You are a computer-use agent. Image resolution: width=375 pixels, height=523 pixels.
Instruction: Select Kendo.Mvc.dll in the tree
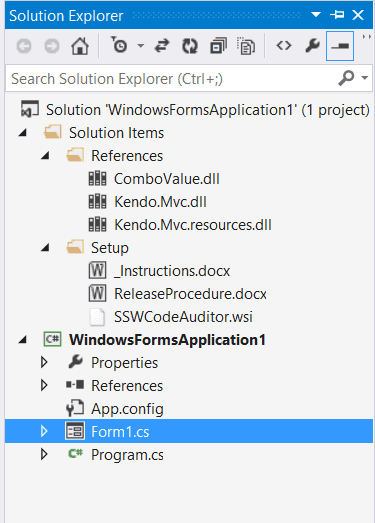coord(160,202)
